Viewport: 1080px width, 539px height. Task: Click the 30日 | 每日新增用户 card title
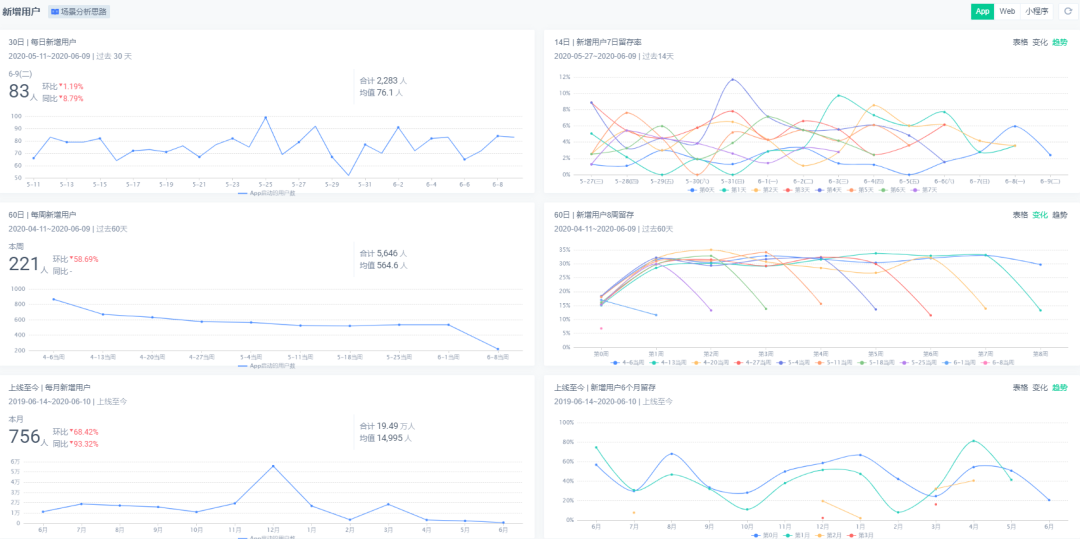click(x=42, y=42)
